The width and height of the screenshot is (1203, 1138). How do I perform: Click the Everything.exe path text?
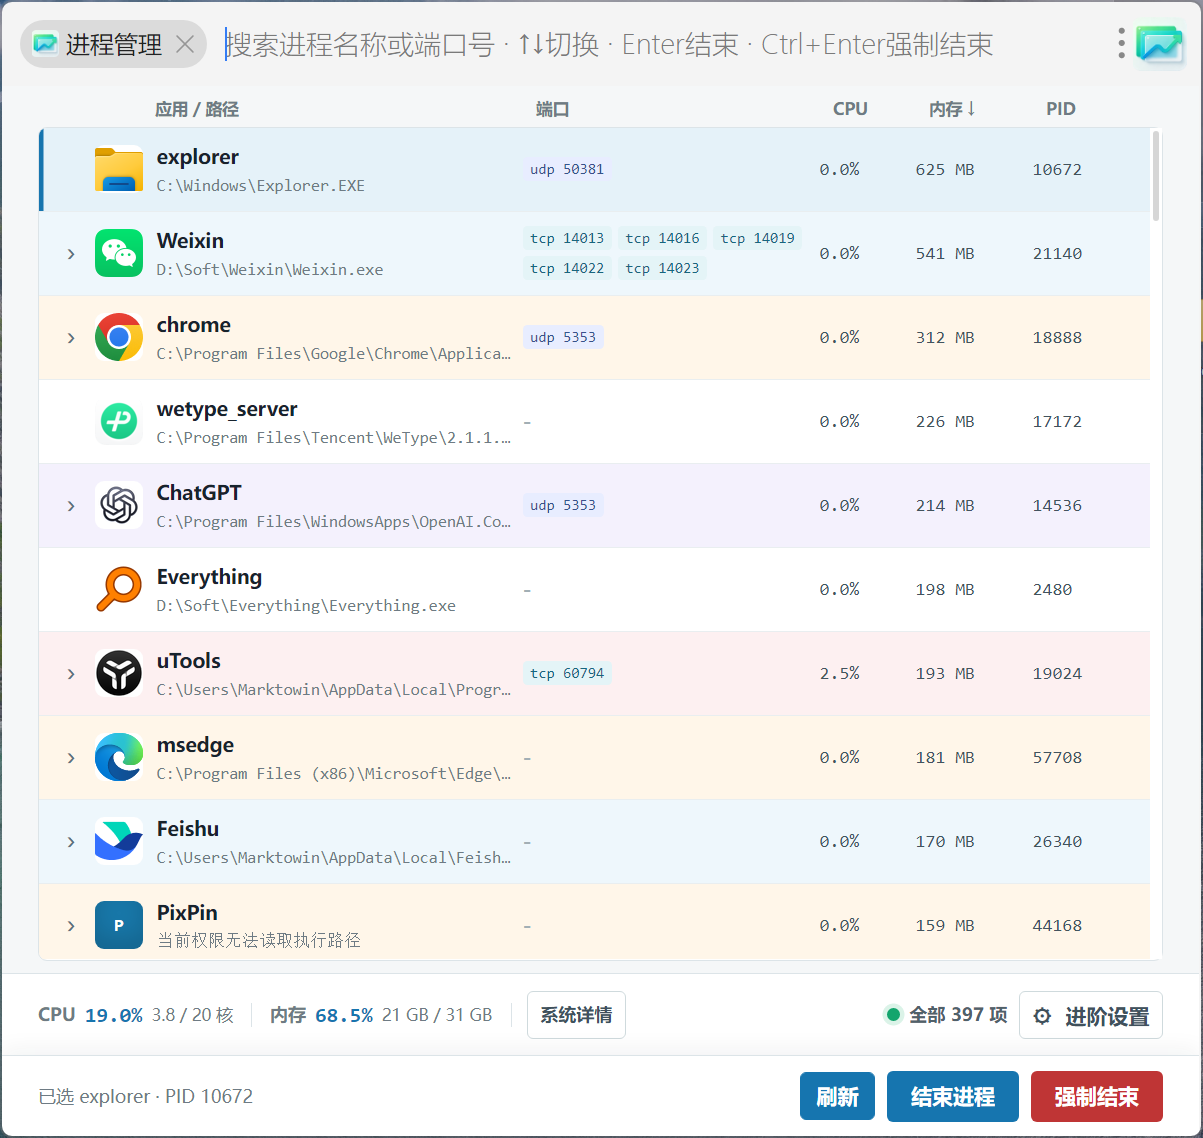(306, 606)
